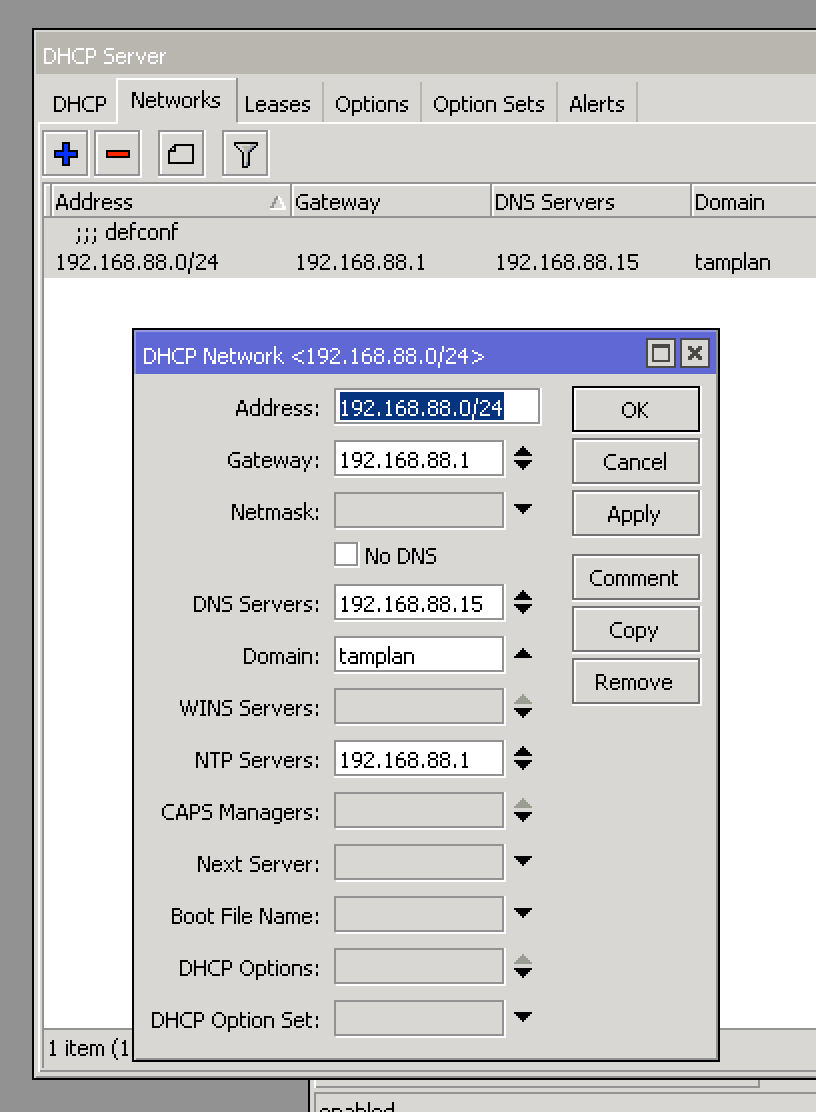Add a new DHCP network with plus icon

65,153
